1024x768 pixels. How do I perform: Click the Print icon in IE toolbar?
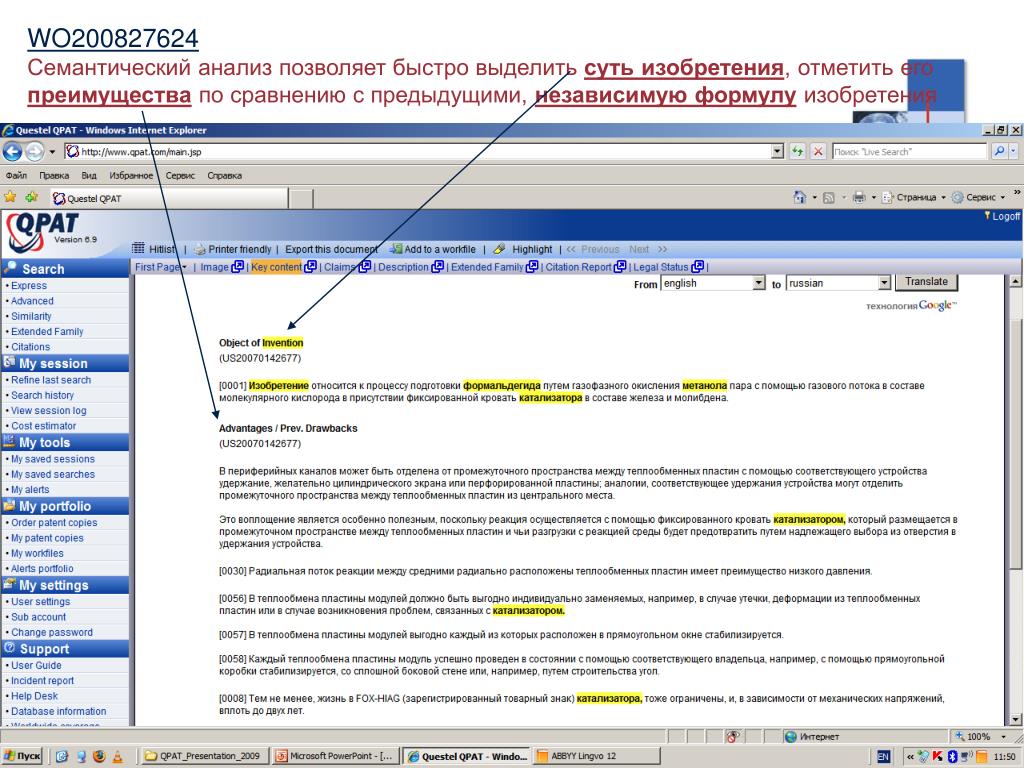[859, 197]
